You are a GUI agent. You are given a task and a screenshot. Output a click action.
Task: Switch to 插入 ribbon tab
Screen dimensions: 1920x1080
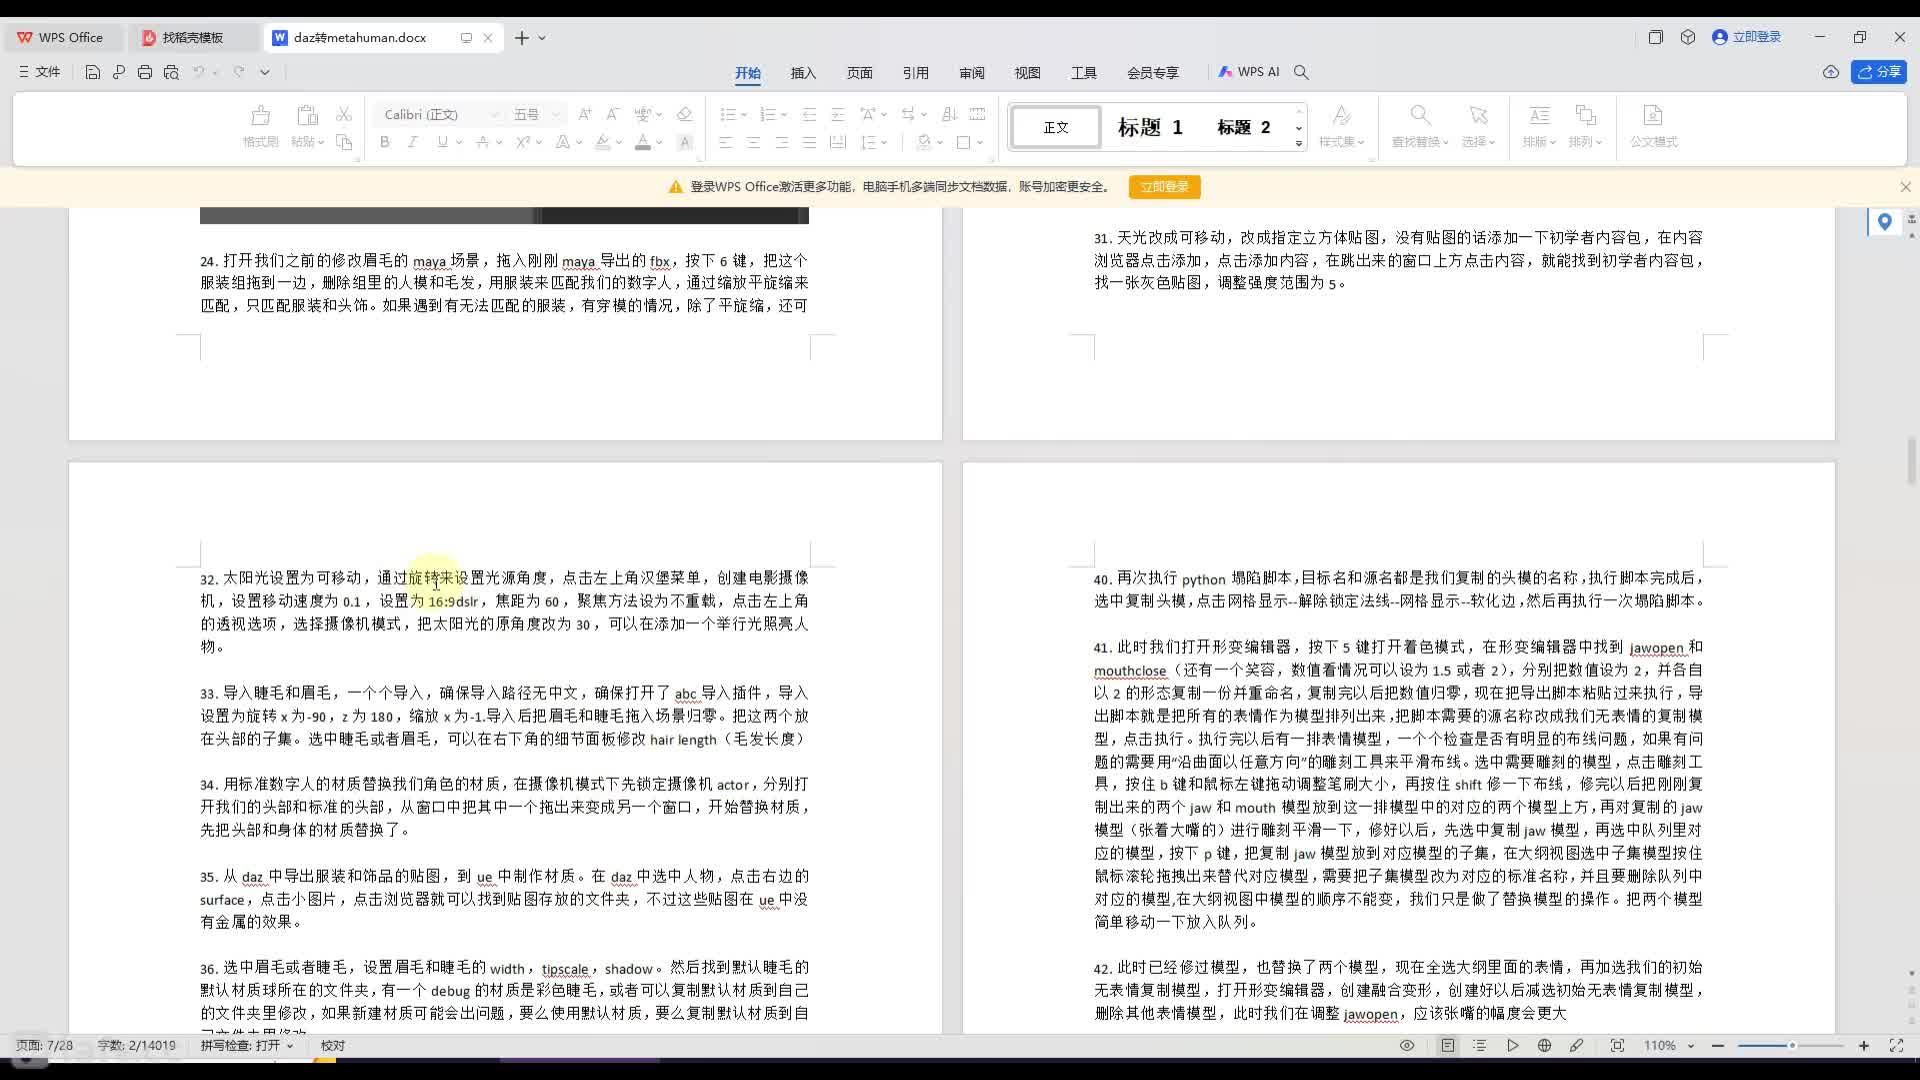(803, 73)
